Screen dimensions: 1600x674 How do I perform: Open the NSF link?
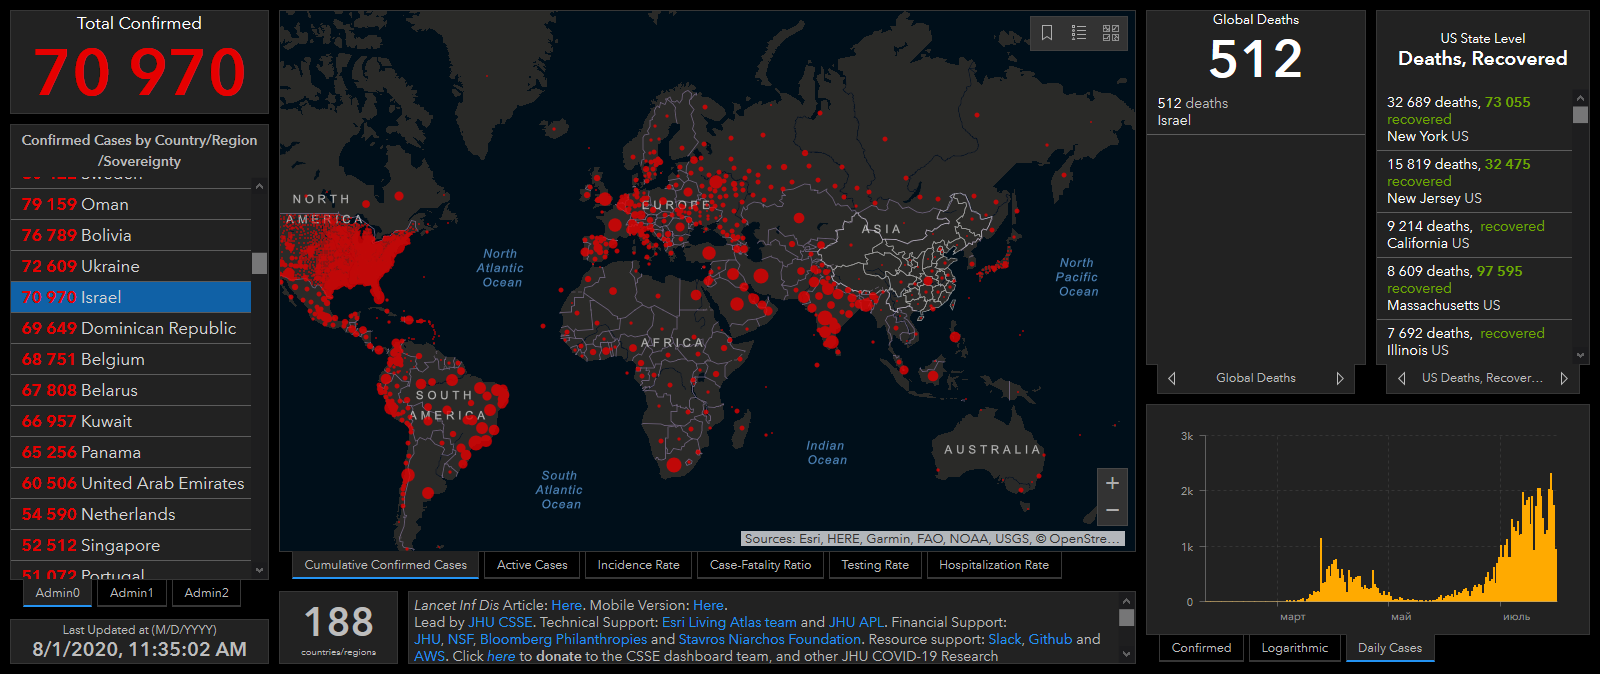pyautogui.click(x=460, y=639)
